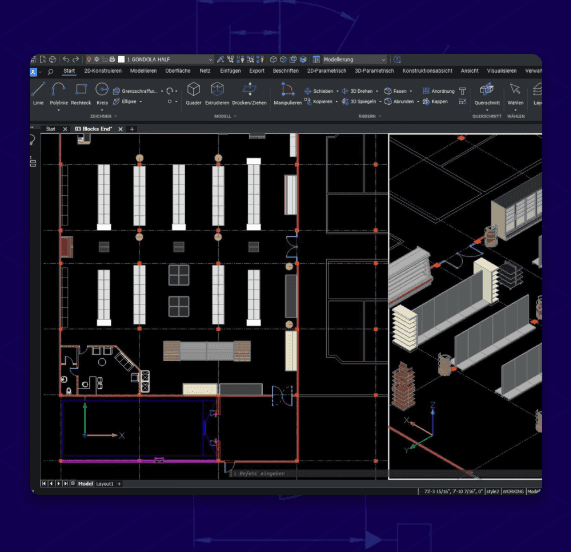Add a new layout with plus button
The height and width of the screenshot is (552, 571).
click(119, 484)
